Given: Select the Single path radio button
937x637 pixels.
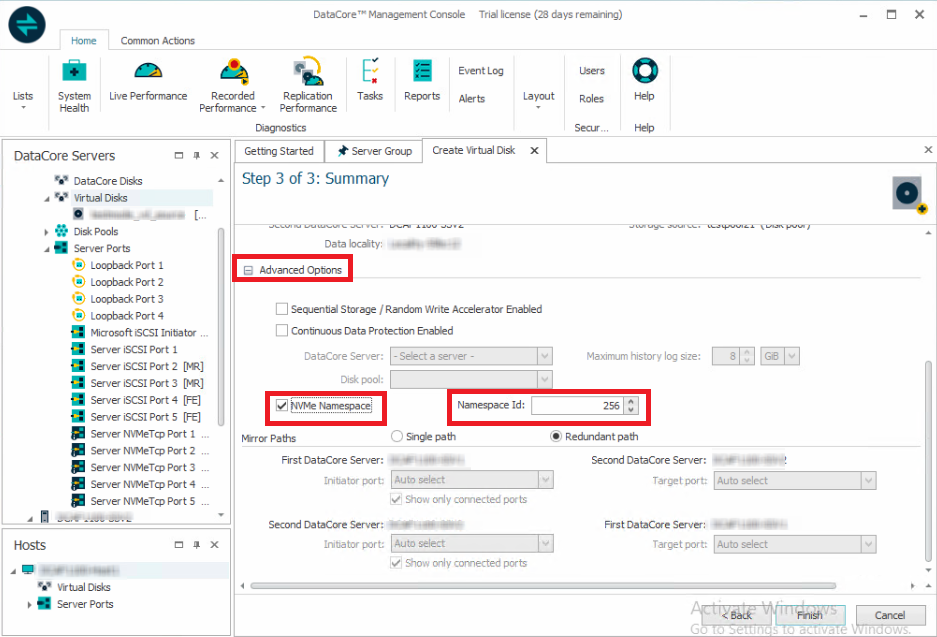Looking at the screenshot, I should click(x=397, y=436).
